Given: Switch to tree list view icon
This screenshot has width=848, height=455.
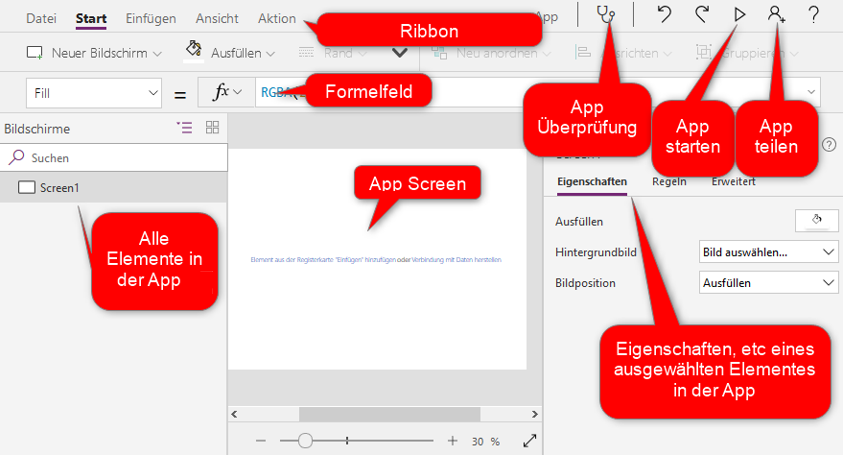Looking at the screenshot, I should tap(184, 128).
